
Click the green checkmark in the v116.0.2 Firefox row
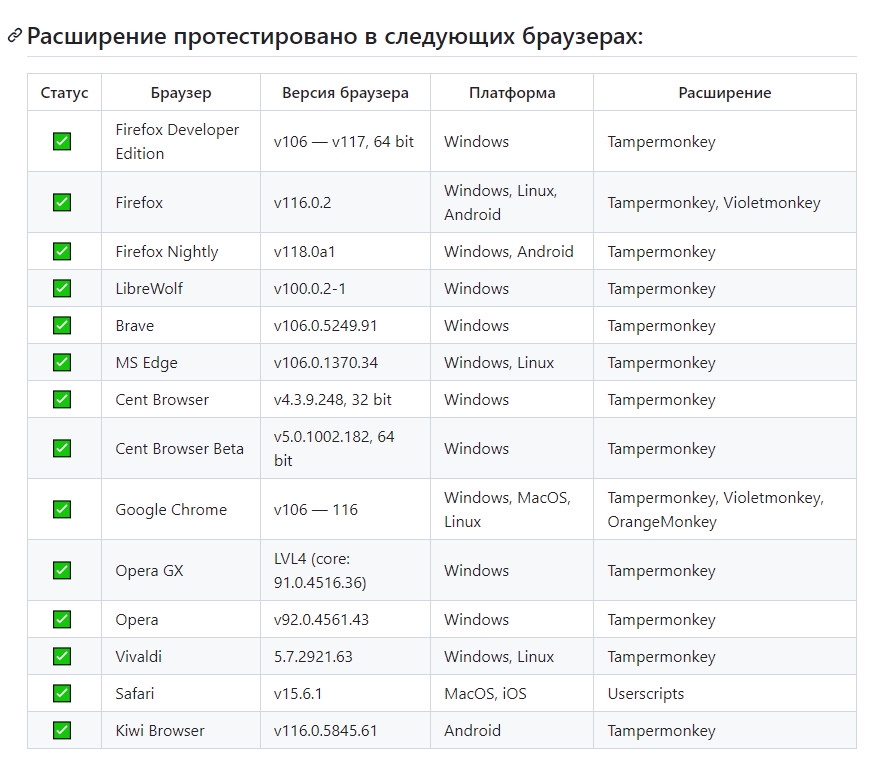[62, 202]
